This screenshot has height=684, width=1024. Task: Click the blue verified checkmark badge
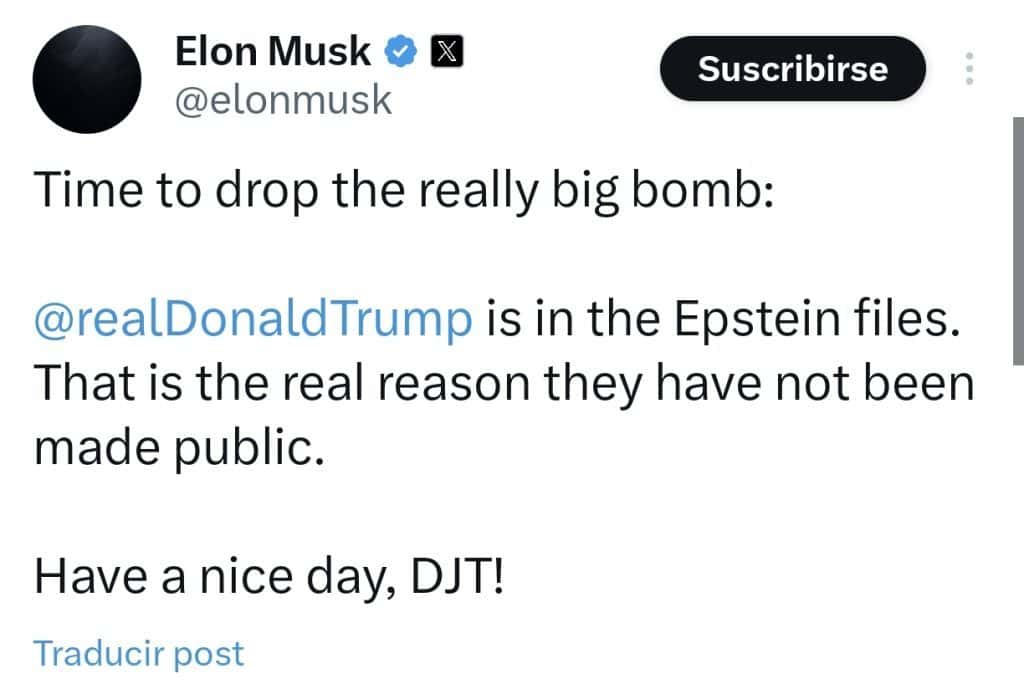[402, 51]
